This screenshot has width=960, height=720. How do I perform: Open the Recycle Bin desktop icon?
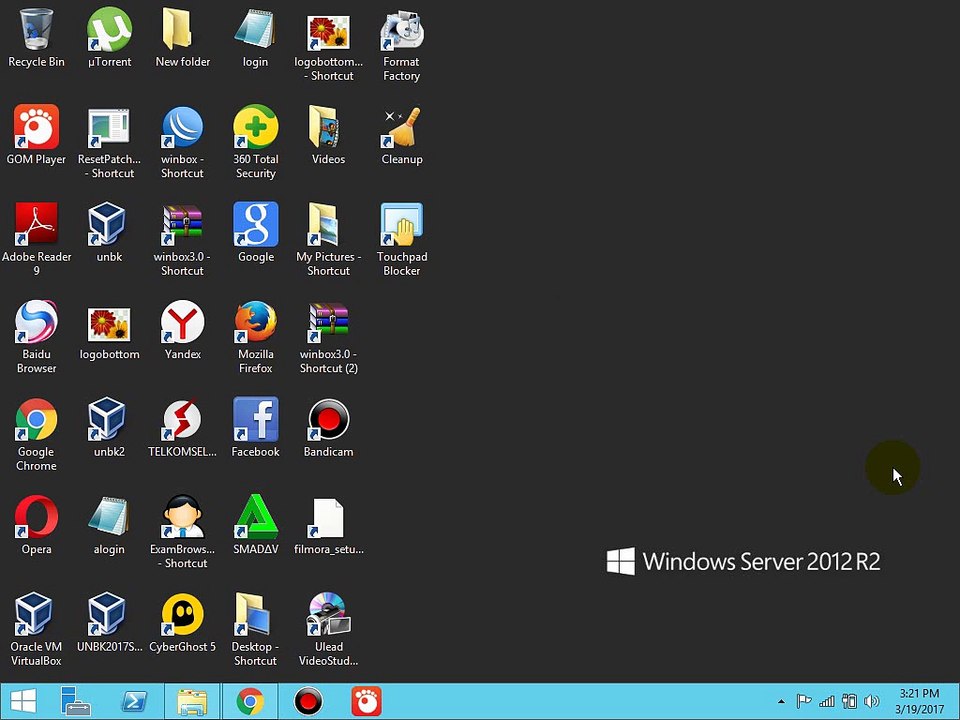click(36, 37)
